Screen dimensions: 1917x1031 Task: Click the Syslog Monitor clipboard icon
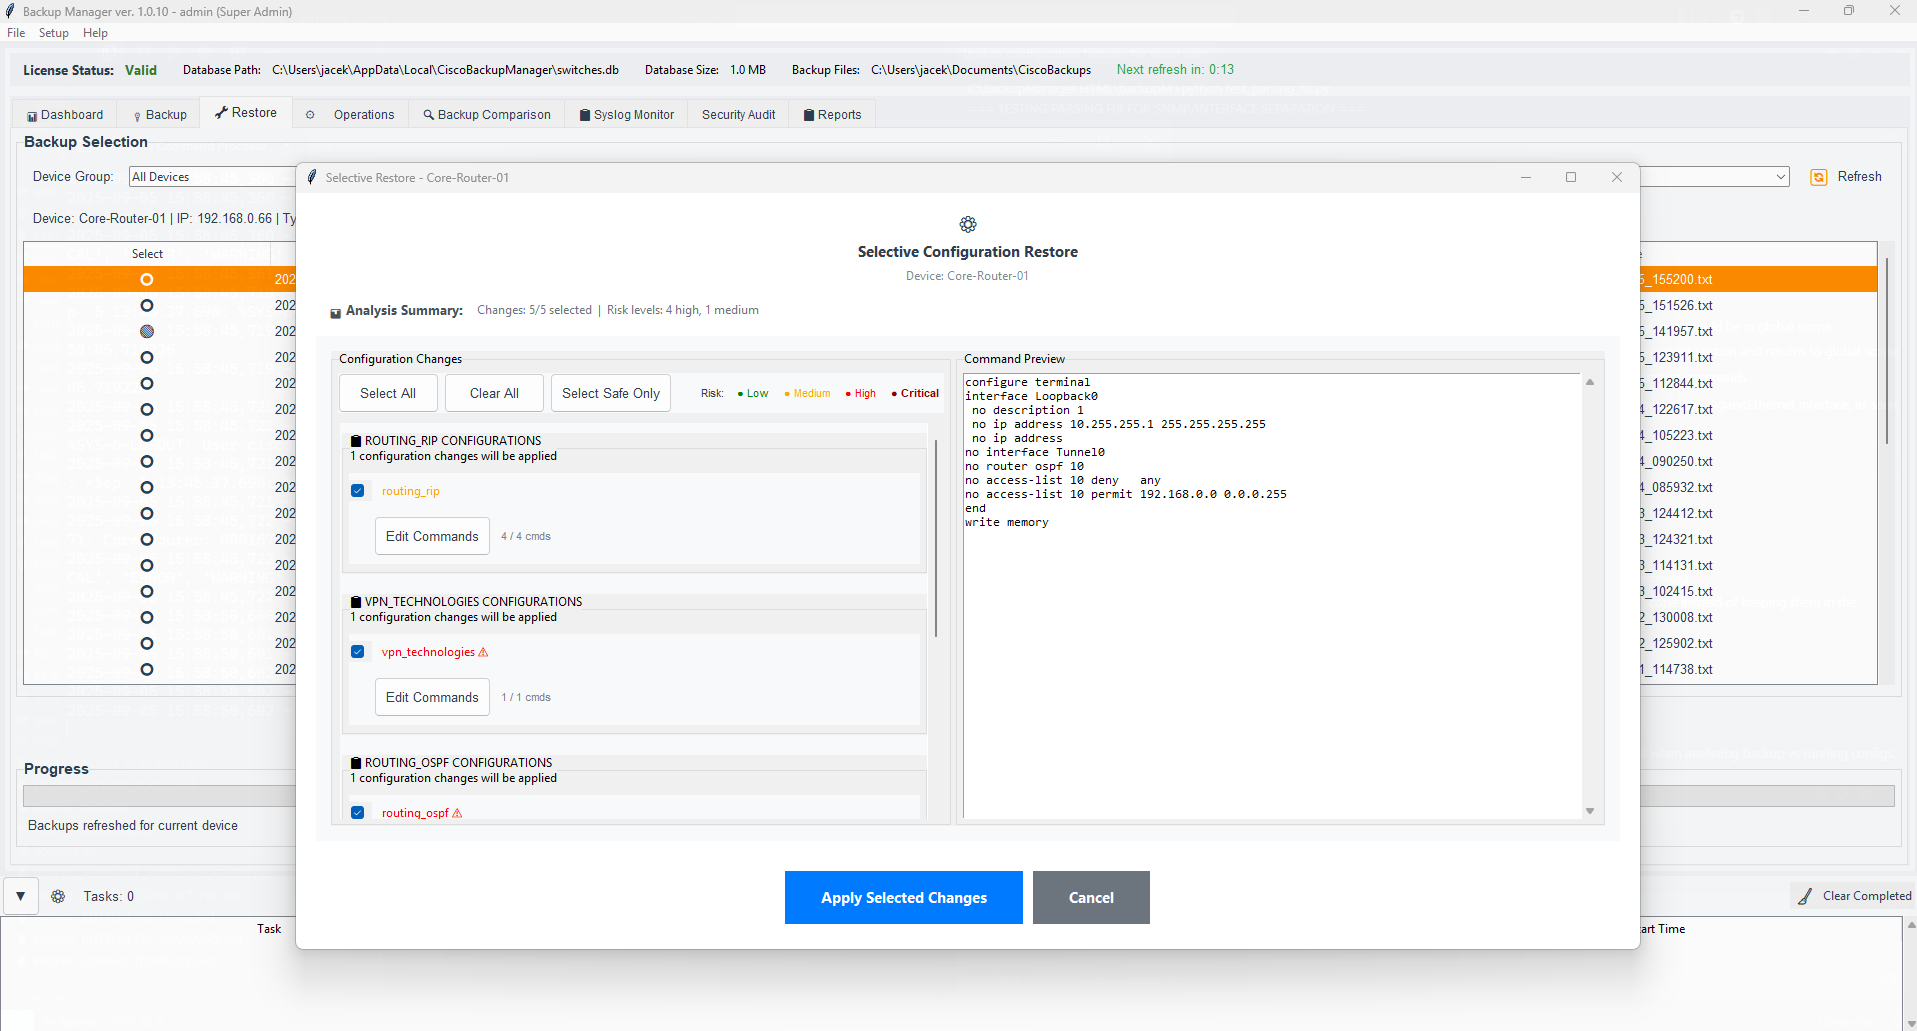click(585, 115)
